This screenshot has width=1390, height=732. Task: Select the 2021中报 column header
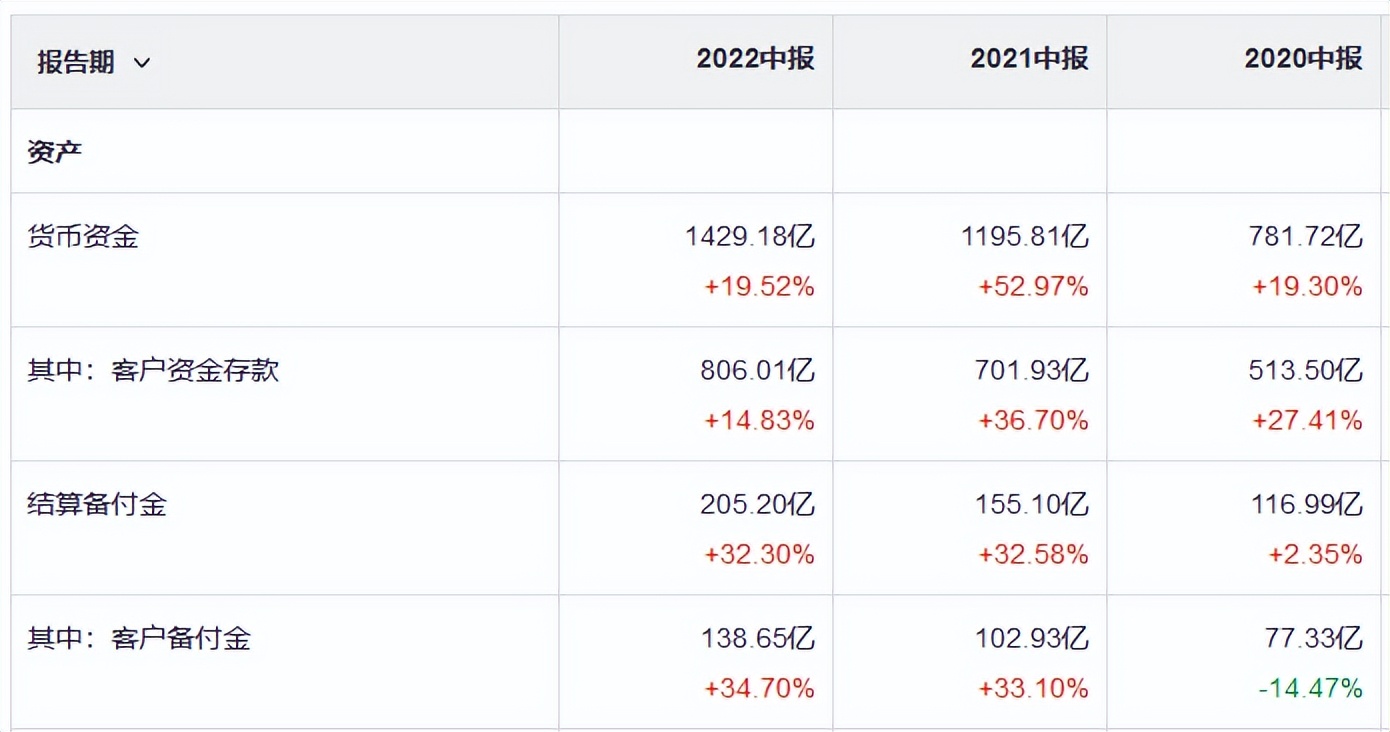coord(1029,59)
